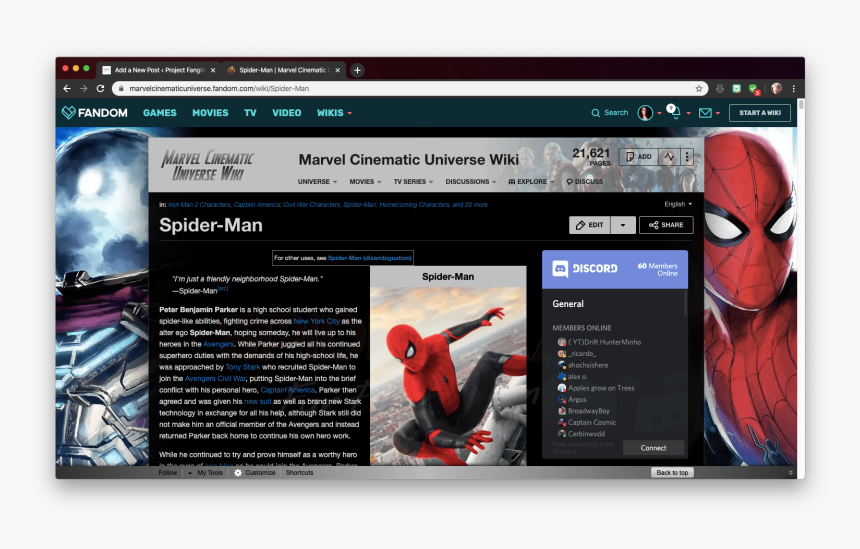Open the MOVIES section

click(210, 112)
